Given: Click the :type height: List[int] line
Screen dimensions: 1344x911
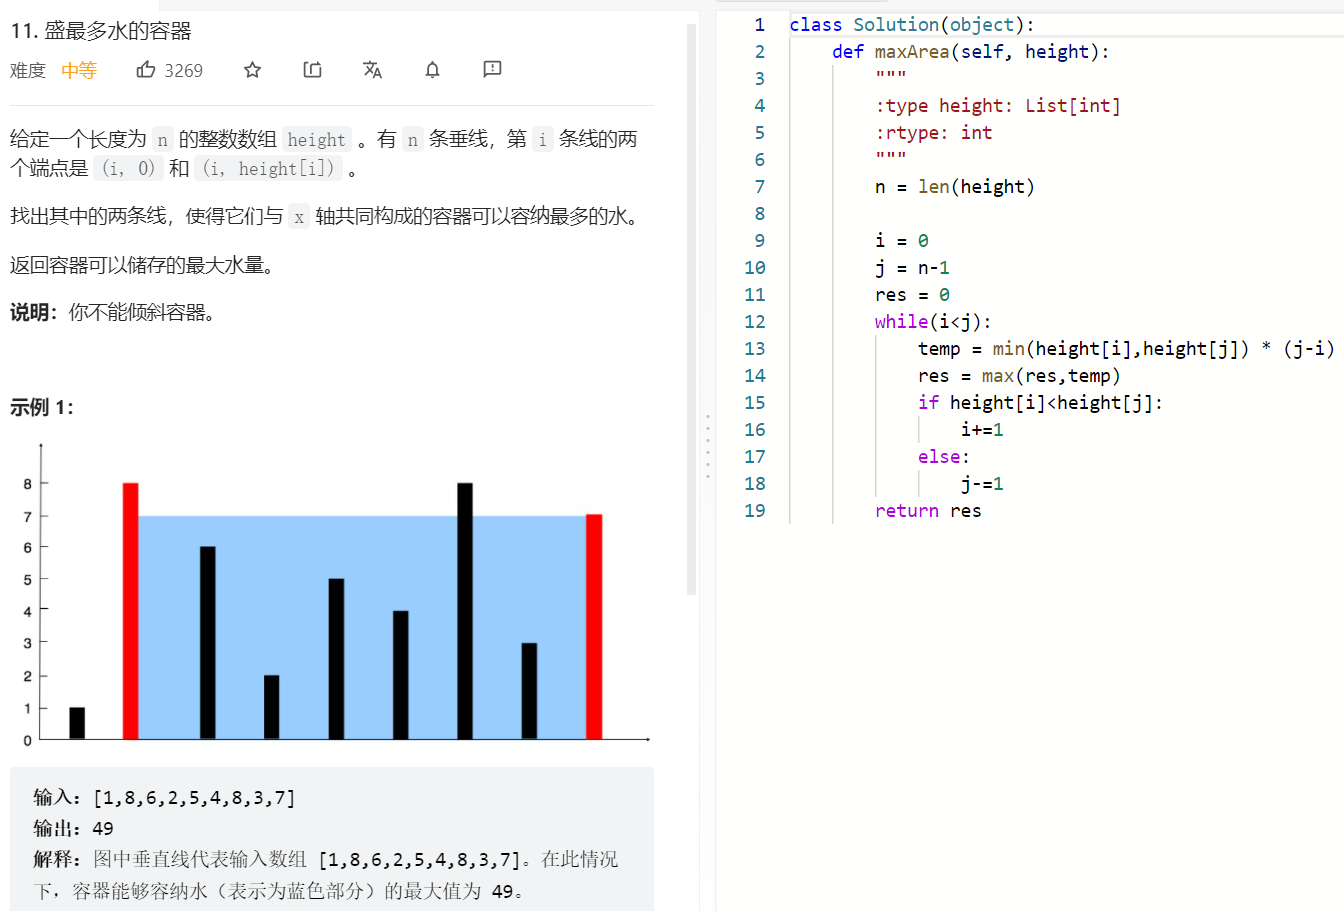Looking at the screenshot, I should point(998,106).
